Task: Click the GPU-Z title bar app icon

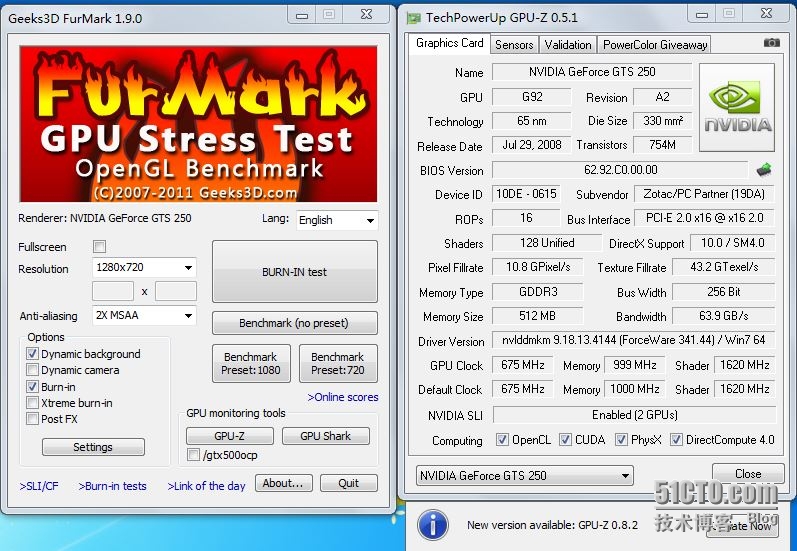Action: coord(413,18)
